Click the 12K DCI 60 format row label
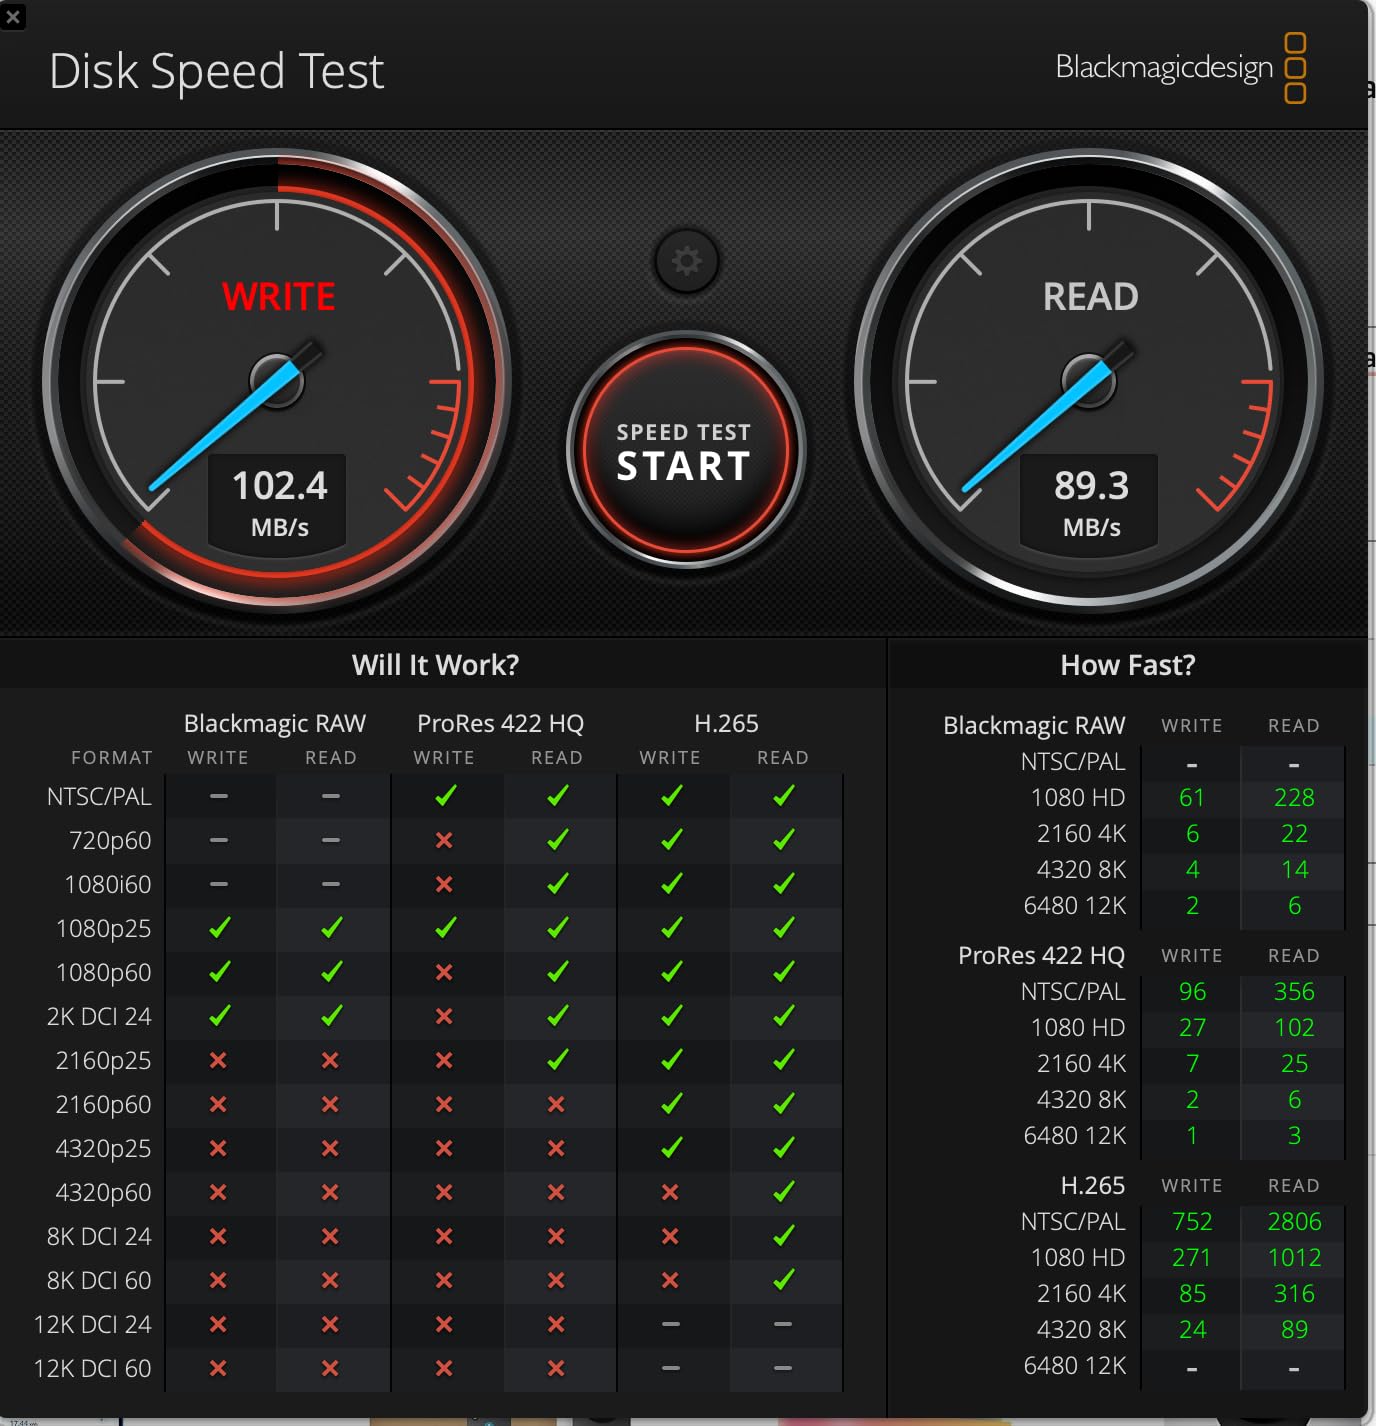The width and height of the screenshot is (1376, 1426). tap(93, 1368)
